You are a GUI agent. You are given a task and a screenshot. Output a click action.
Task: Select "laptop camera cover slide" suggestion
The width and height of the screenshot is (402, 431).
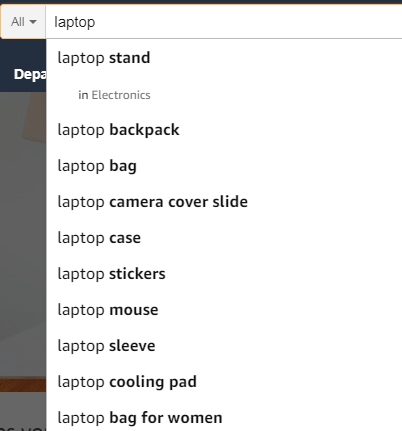(x=224, y=202)
